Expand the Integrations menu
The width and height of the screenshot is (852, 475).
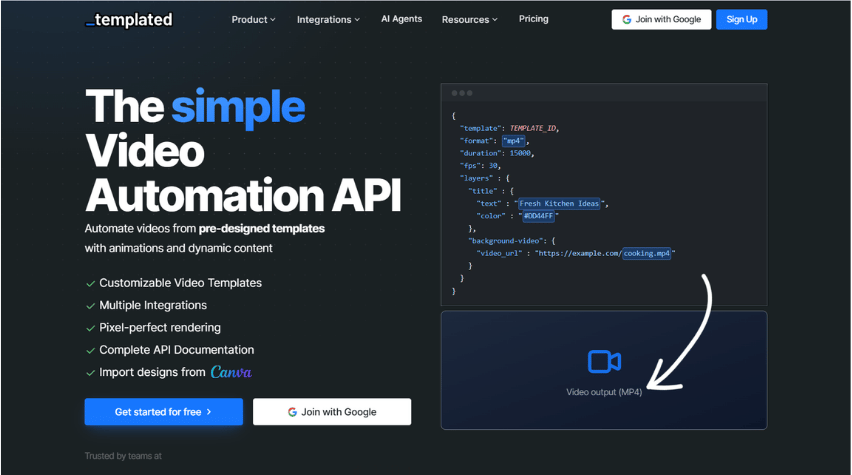click(328, 20)
